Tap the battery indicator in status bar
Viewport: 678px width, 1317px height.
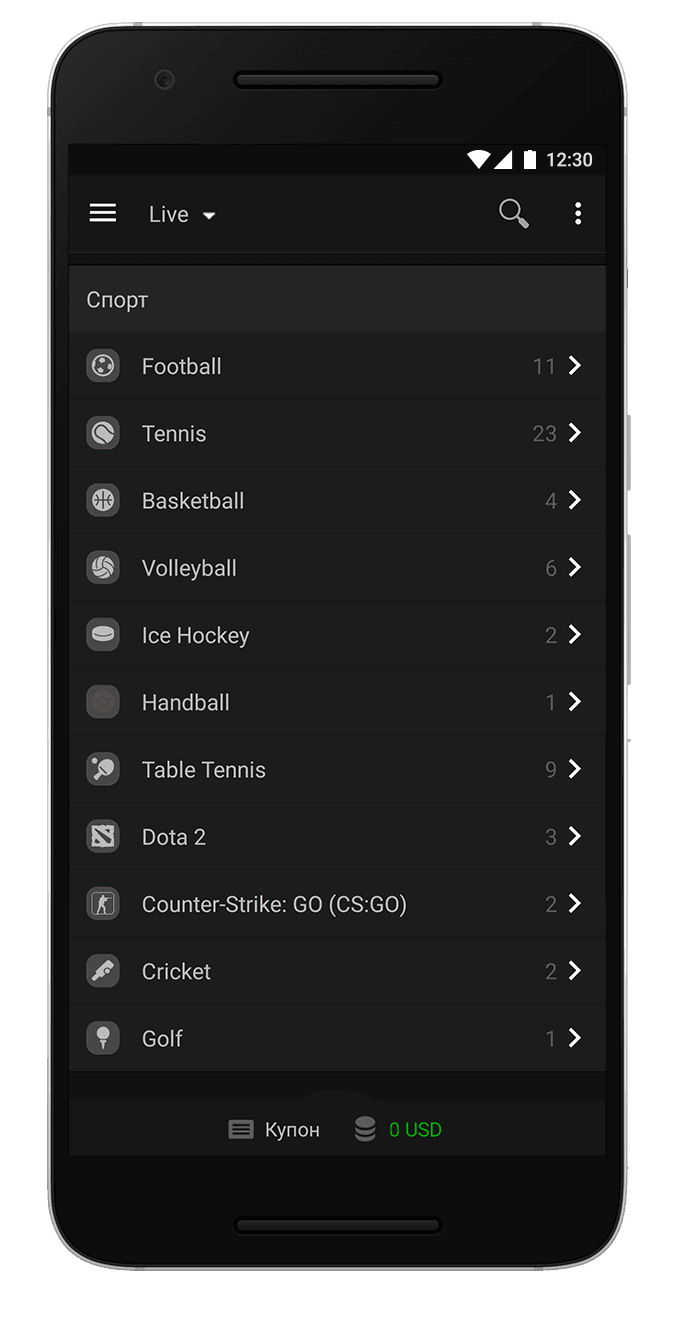529,160
